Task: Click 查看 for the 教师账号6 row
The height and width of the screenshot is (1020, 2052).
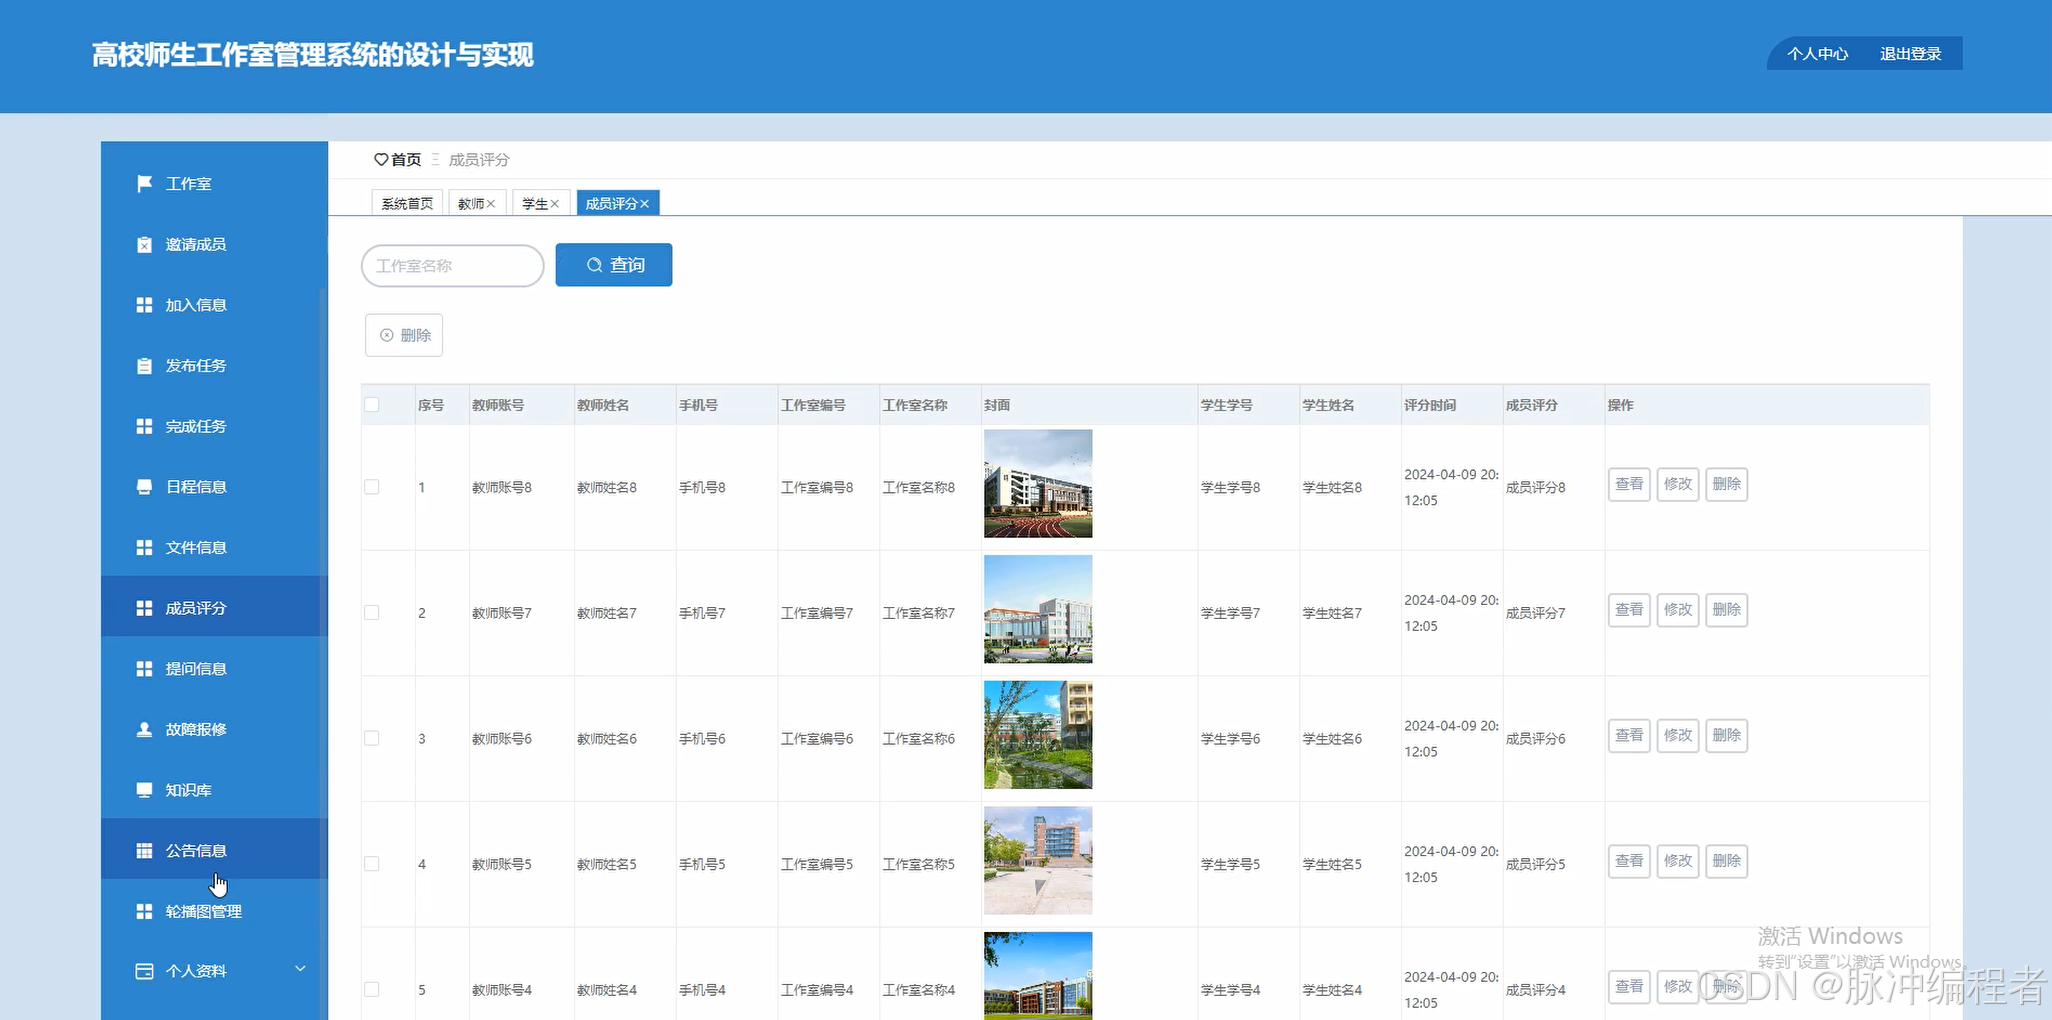Action: point(1629,735)
